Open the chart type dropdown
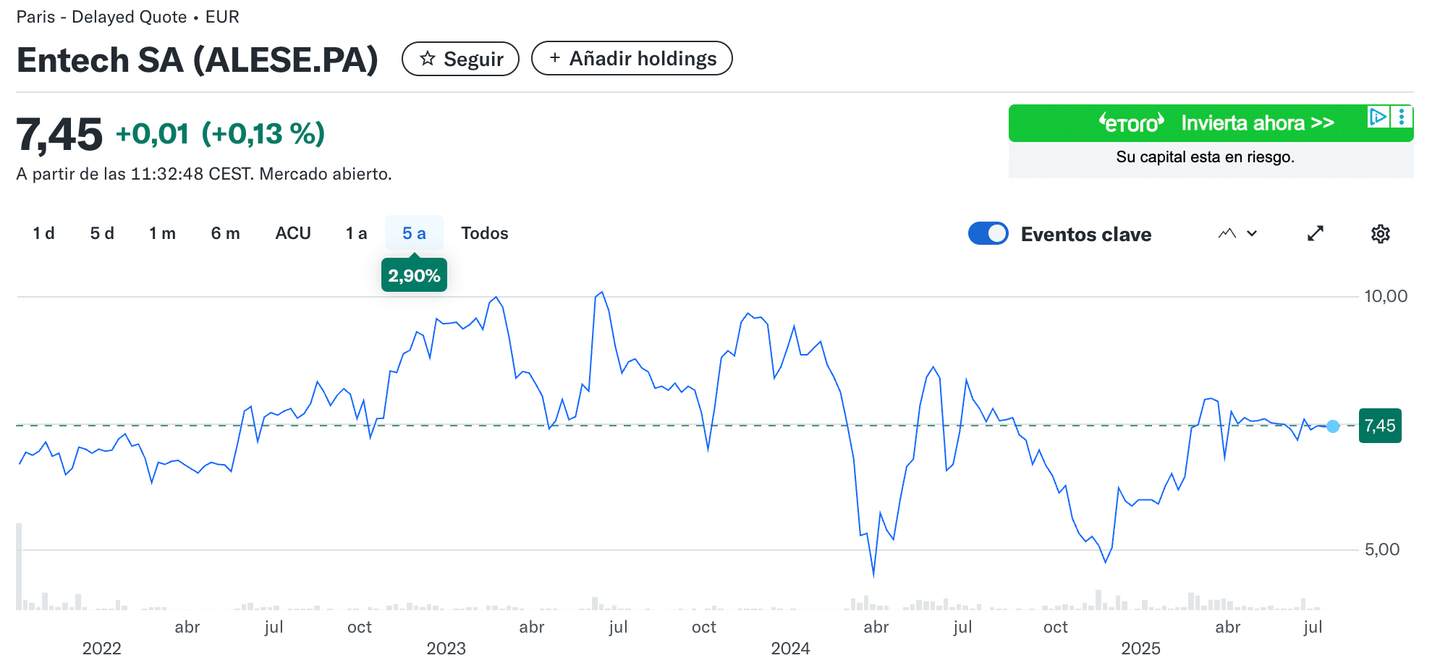 tap(1237, 234)
